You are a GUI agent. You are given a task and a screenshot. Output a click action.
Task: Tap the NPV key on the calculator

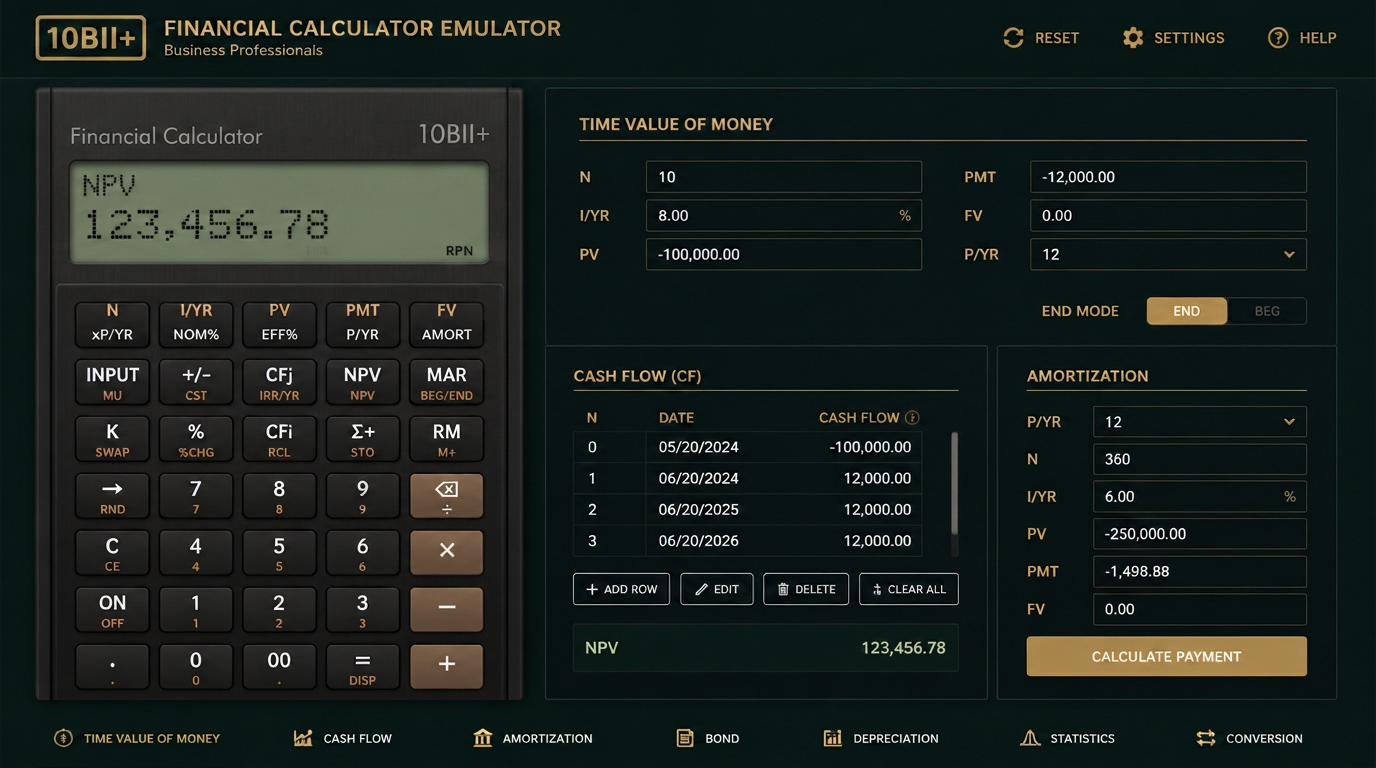pos(362,381)
